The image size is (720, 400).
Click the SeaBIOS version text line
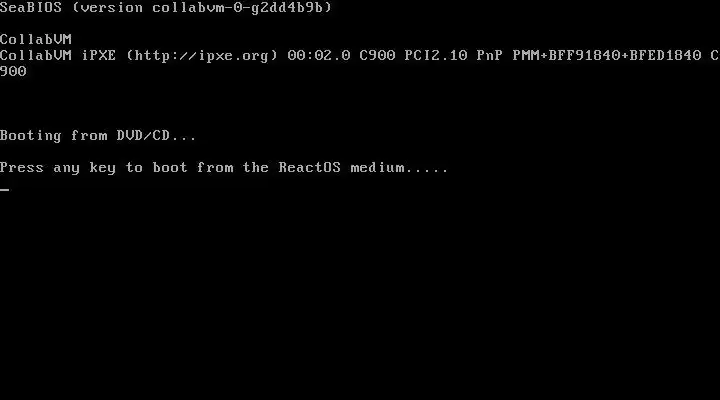coord(166,7)
